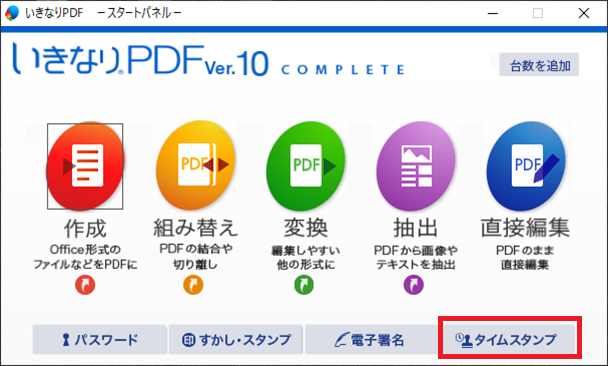Close the スタートパネル window
This screenshot has width=608, height=366.
(x=584, y=13)
